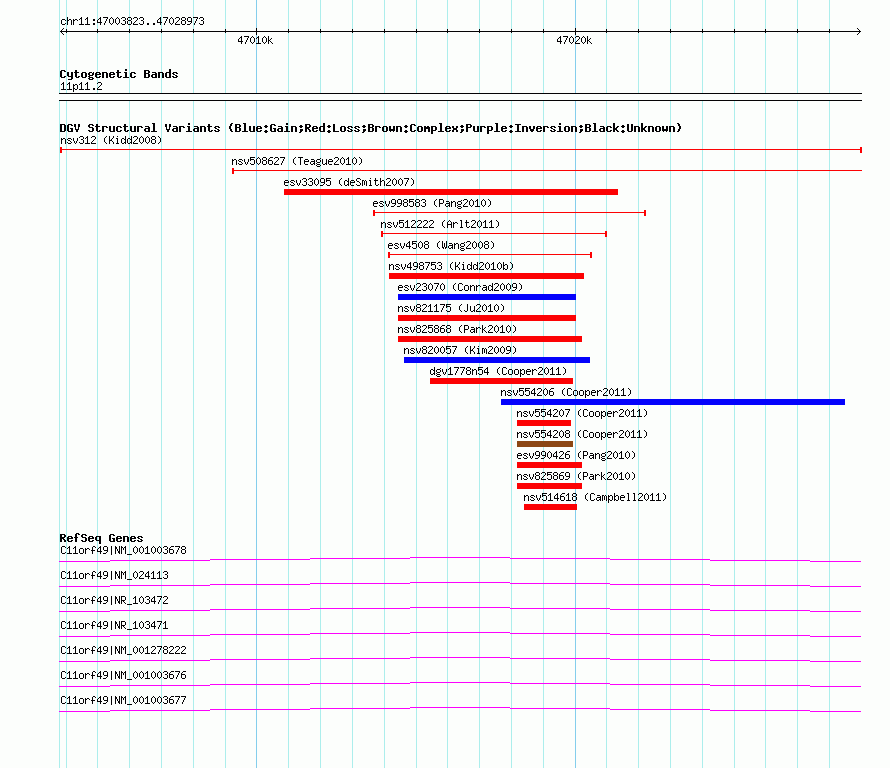Click the C11orf49|NR_103472 transcript label
This screenshot has width=890, height=768.
coord(114,601)
